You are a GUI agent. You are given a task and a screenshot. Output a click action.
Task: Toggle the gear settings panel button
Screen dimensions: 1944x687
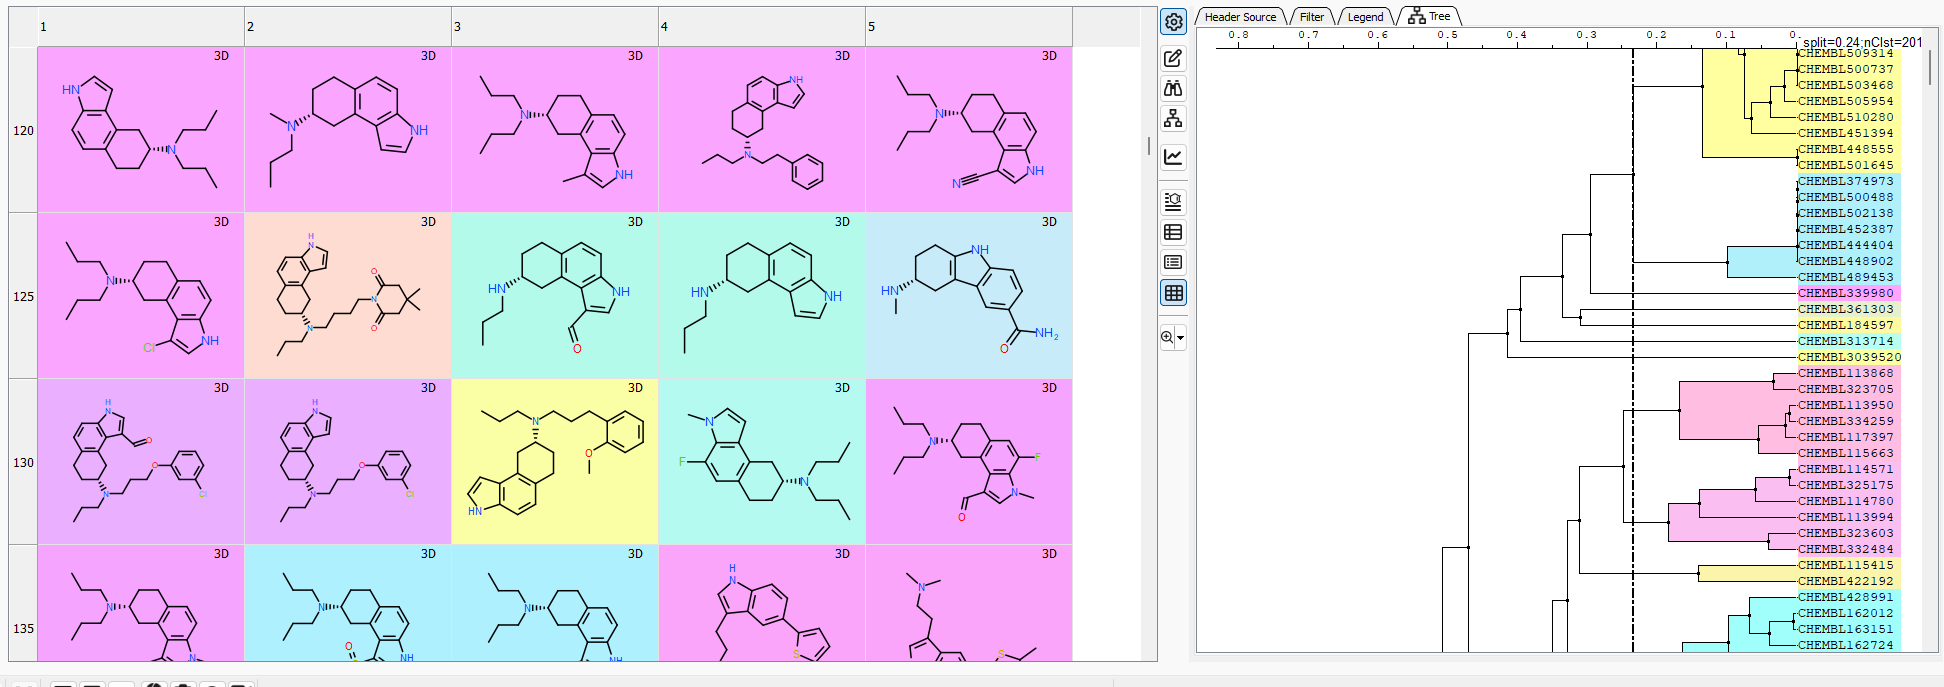[x=1173, y=21]
